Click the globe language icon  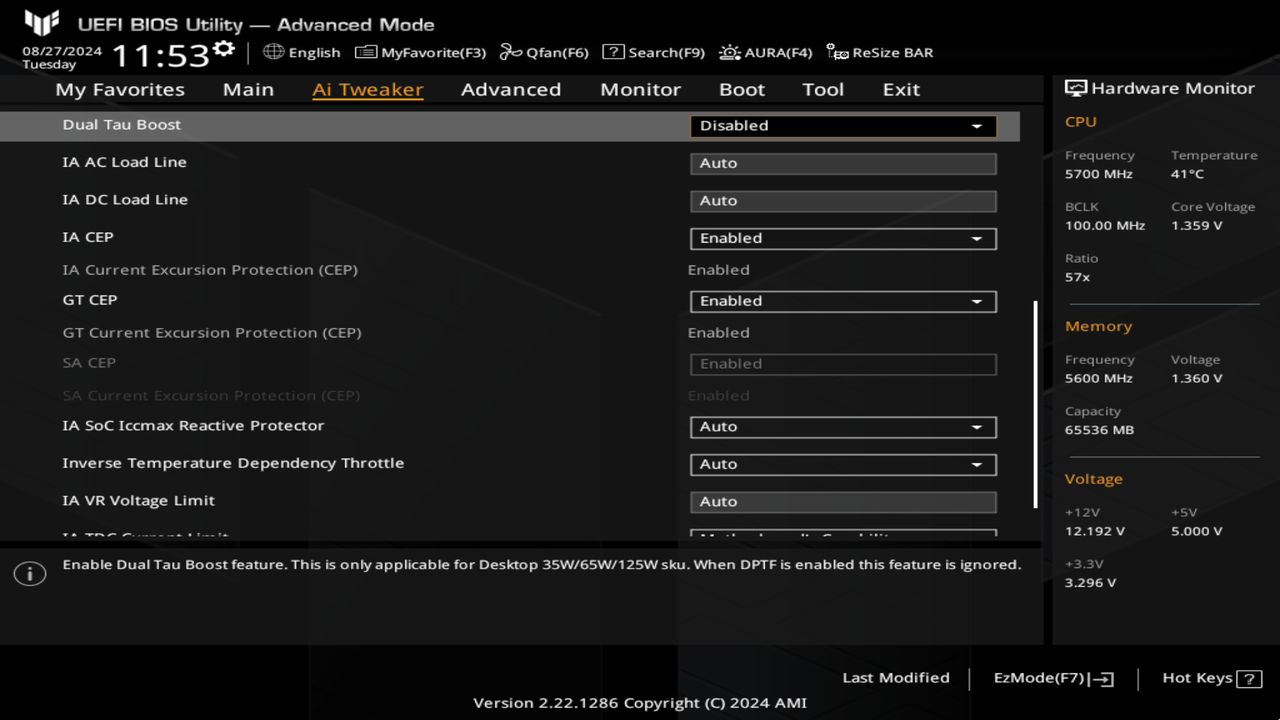[x=273, y=52]
